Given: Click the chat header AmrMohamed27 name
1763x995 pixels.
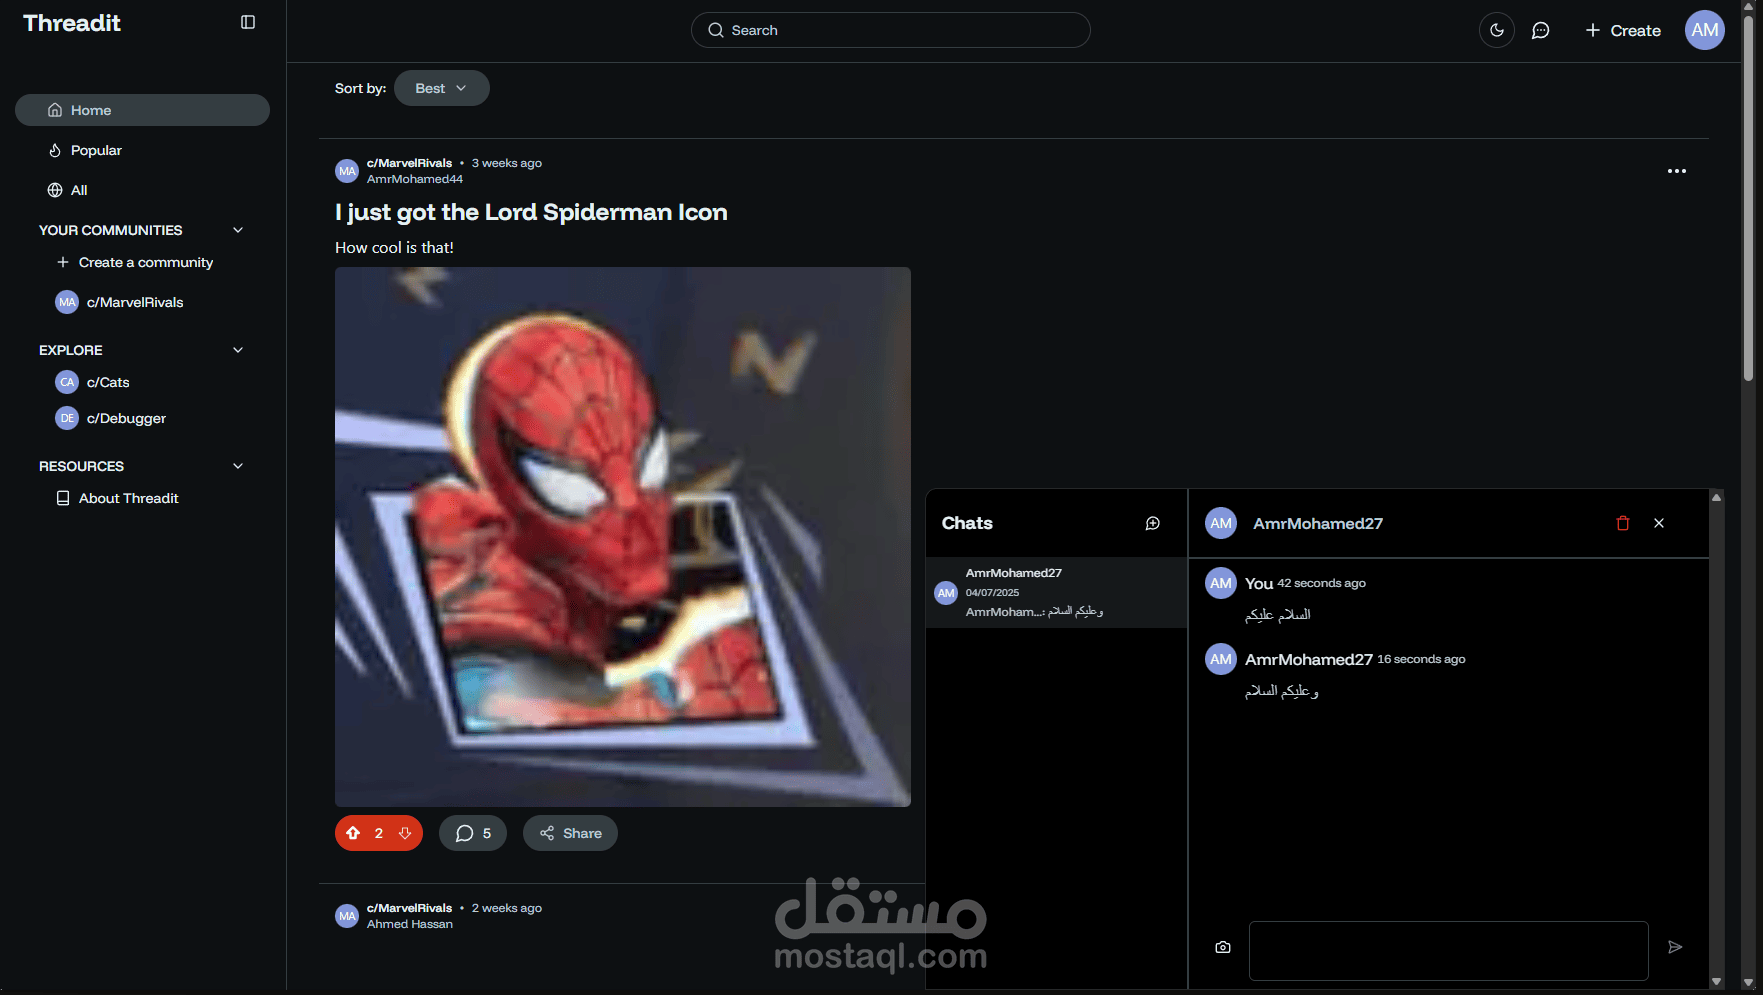Looking at the screenshot, I should coord(1318,523).
